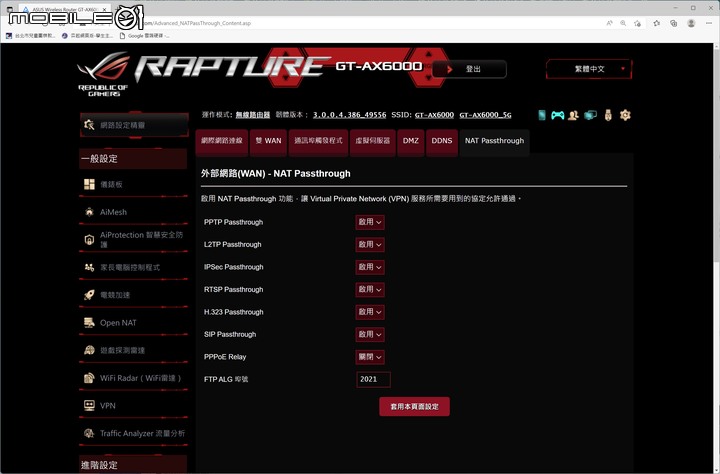The height and width of the screenshot is (474, 720).
Task: Click the 登出 logout button
Action: click(x=469, y=69)
